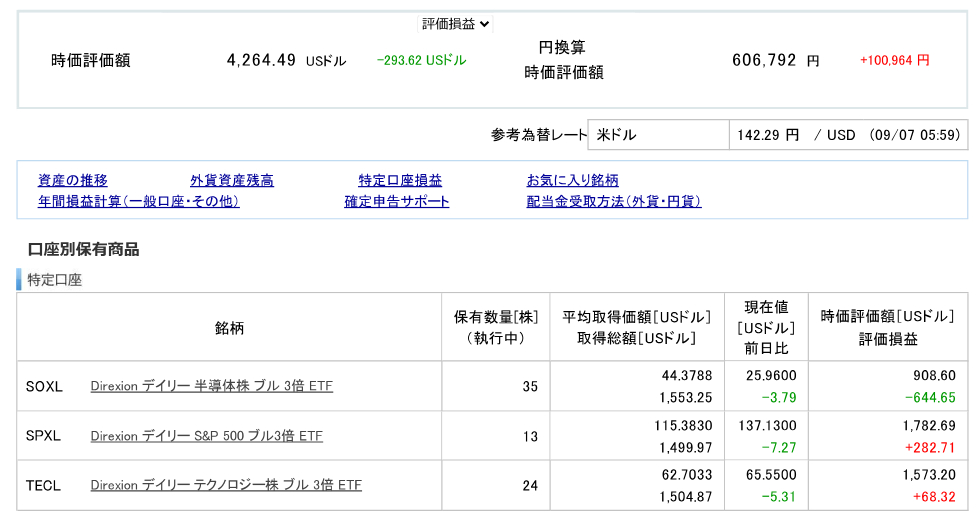
Task: Open お気に入り銘柄 favorites link
Action: point(573,181)
